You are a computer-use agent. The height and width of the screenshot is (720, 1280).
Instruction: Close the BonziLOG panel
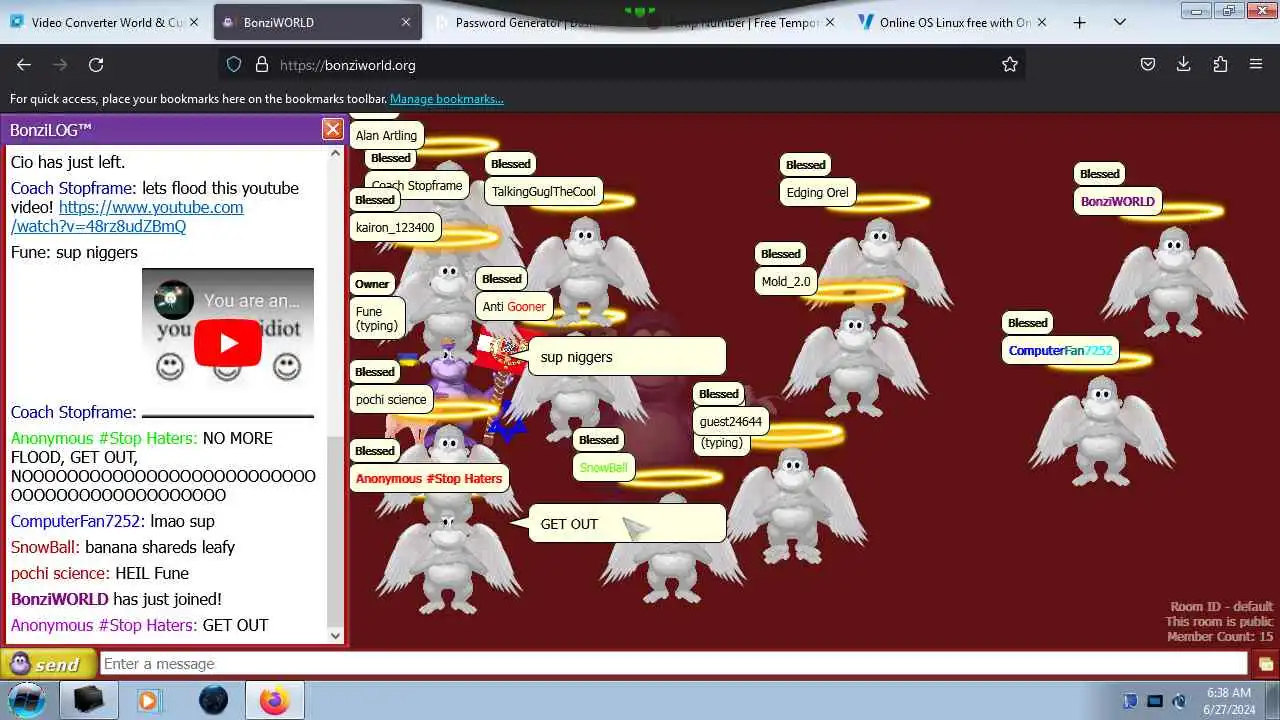(x=332, y=129)
